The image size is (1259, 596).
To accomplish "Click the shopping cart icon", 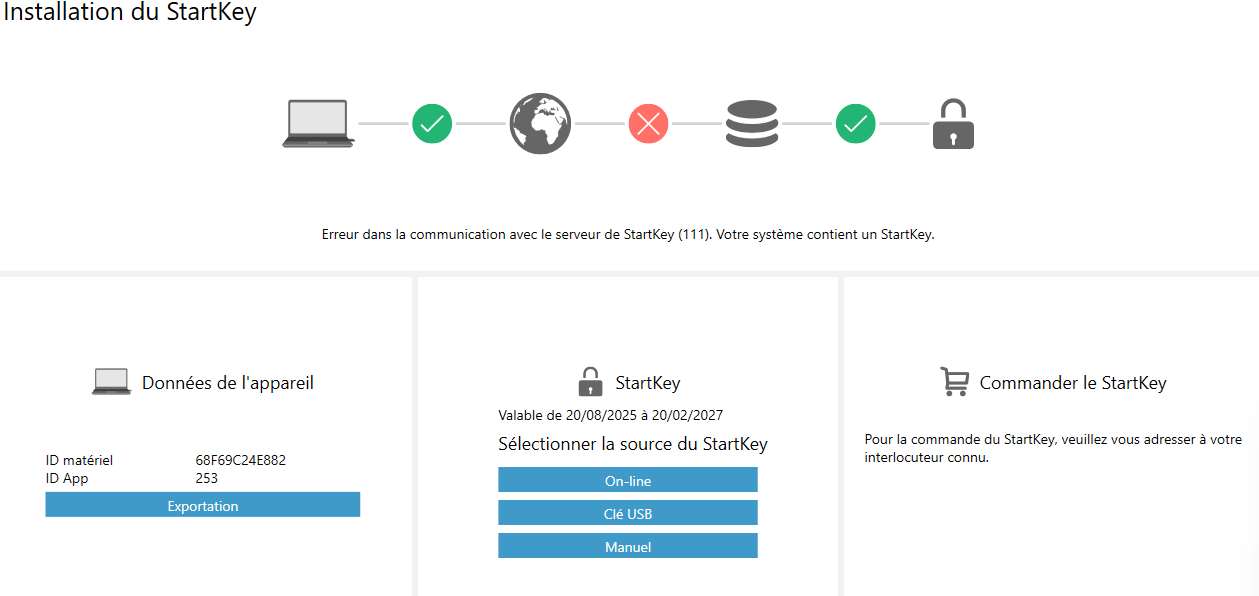I will point(955,381).
